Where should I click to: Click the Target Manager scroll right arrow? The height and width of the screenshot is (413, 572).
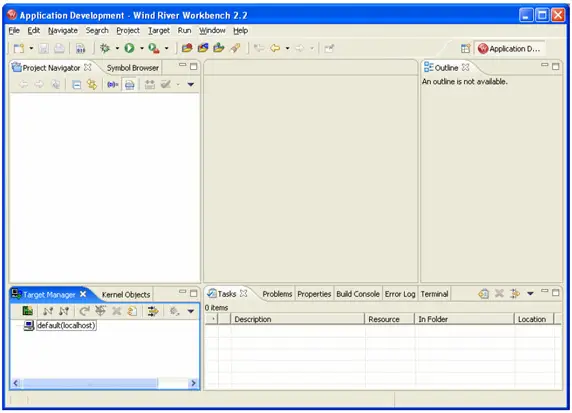pyautogui.click(x=193, y=383)
